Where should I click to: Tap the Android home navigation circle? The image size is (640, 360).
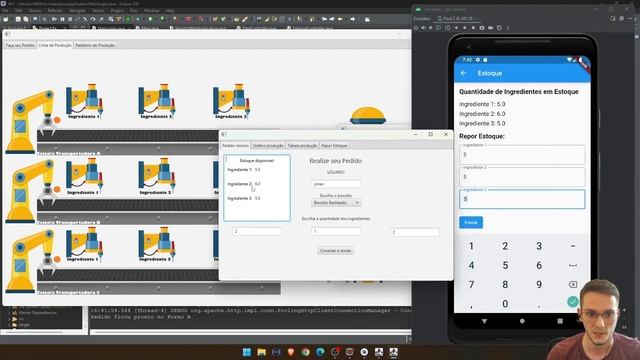tap(522, 321)
